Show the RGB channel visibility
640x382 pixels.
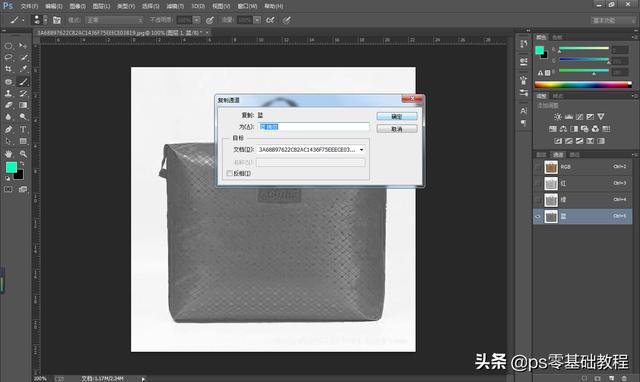tap(538, 167)
